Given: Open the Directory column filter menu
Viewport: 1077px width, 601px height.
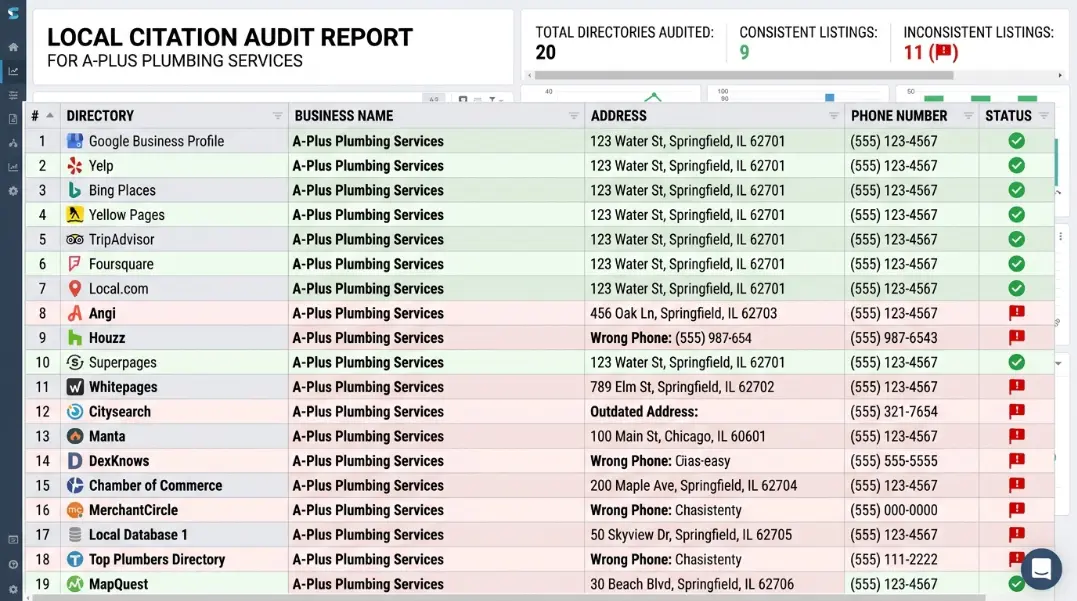Looking at the screenshot, I should click(277, 116).
